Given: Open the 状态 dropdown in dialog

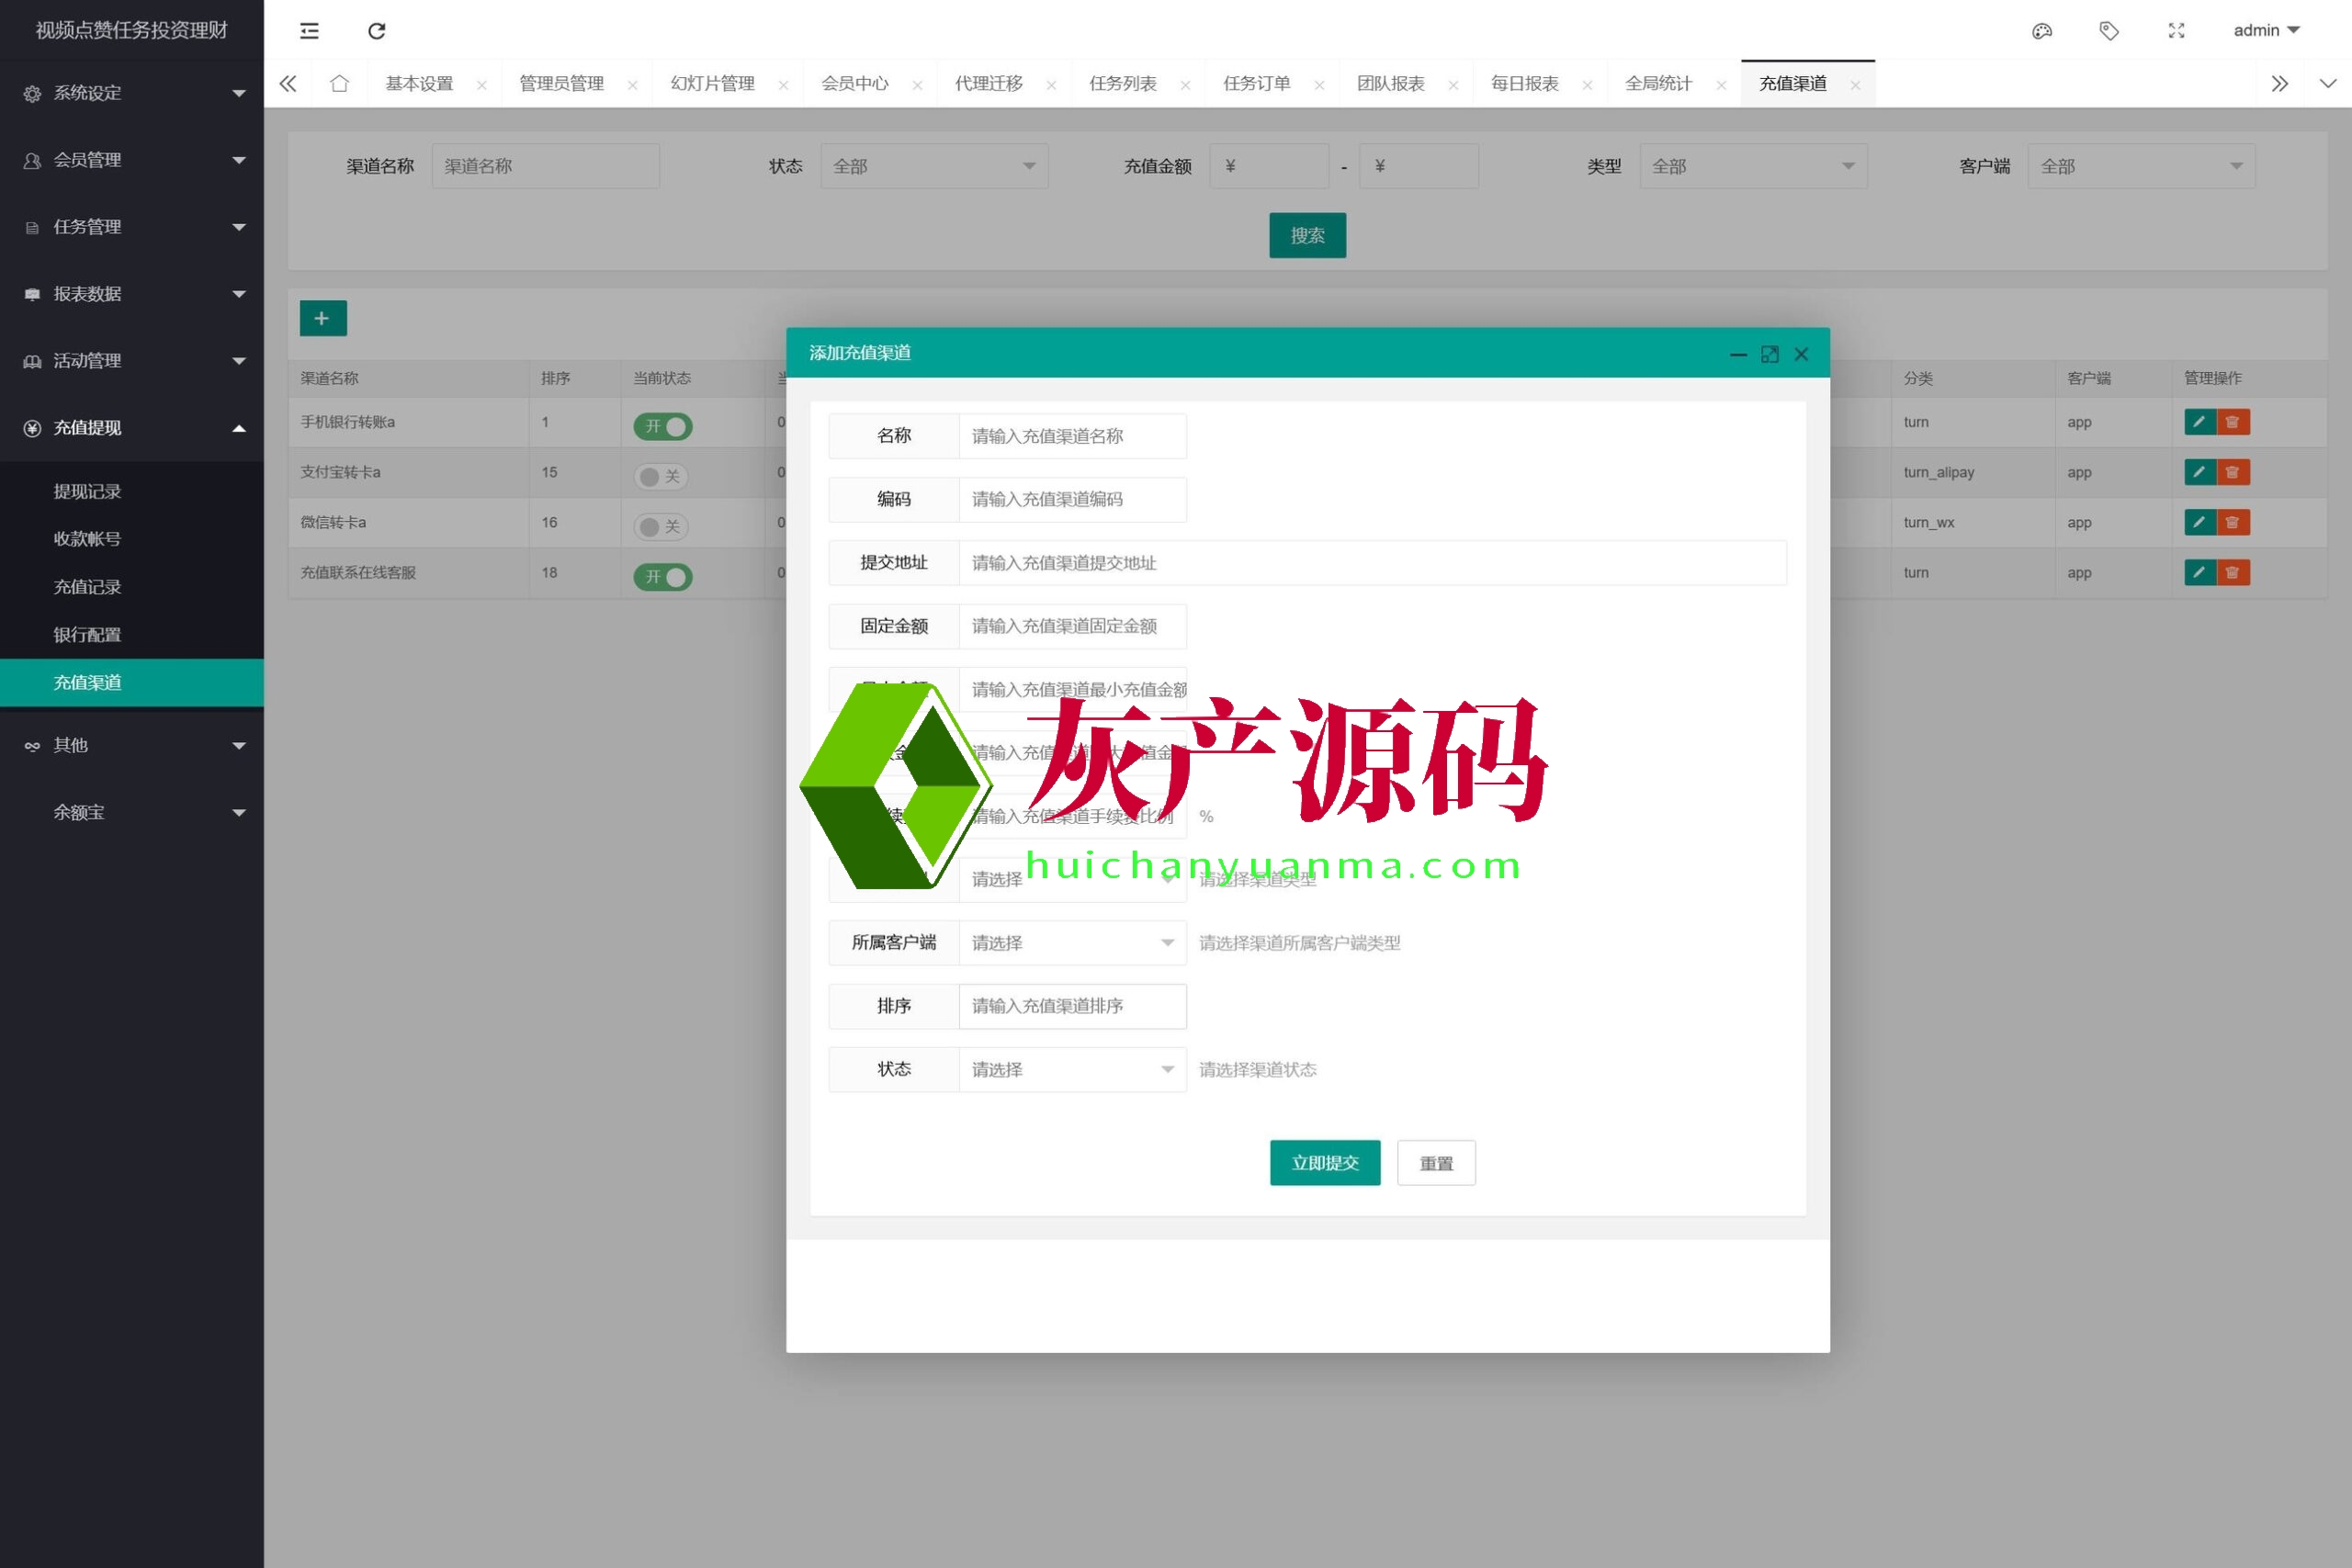Looking at the screenshot, I should coord(1071,1070).
